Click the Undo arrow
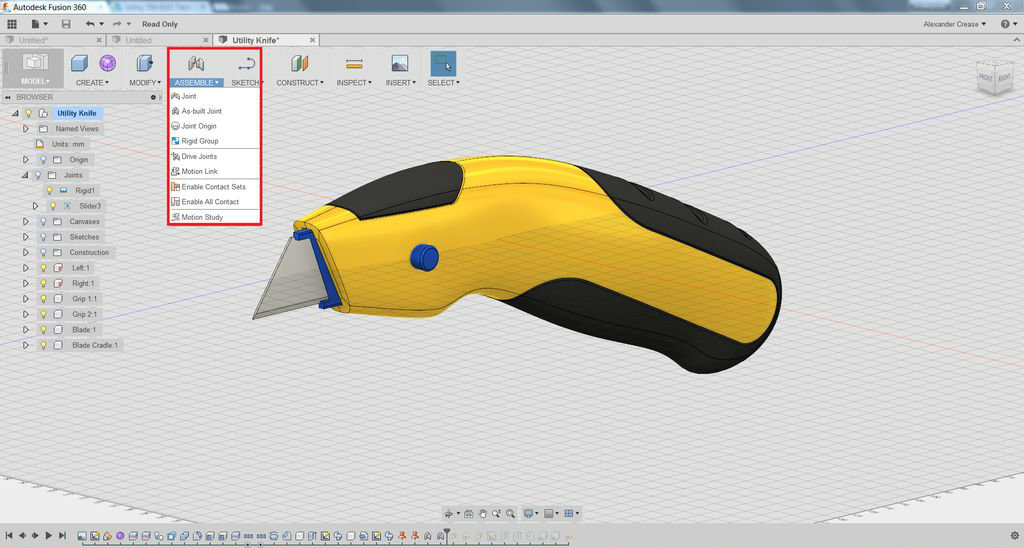Image resolution: width=1024 pixels, height=548 pixels. (90, 24)
